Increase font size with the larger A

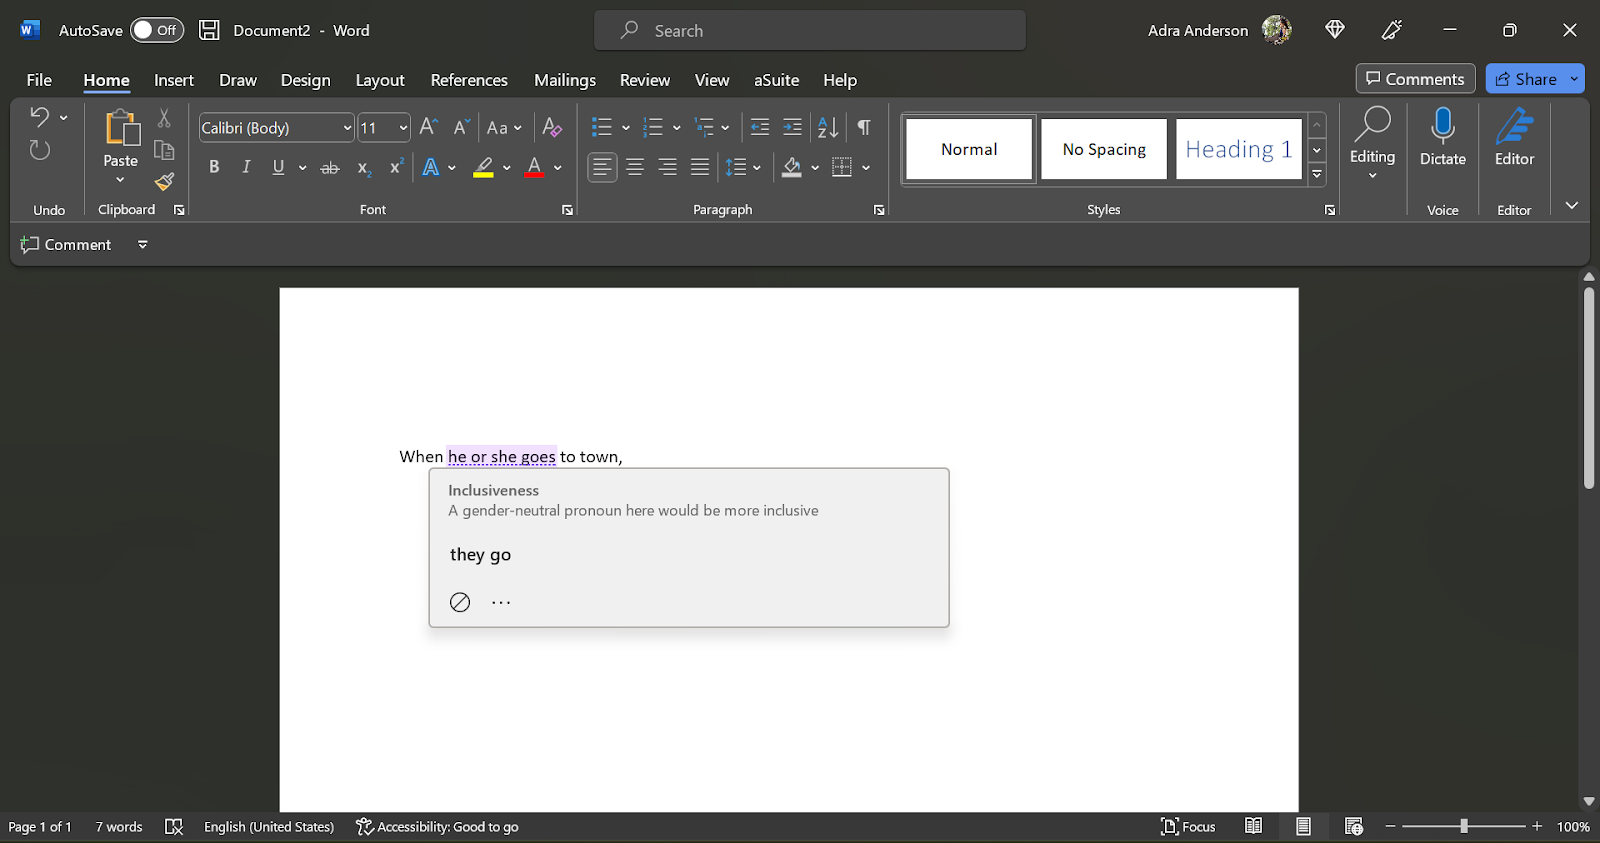click(x=428, y=127)
